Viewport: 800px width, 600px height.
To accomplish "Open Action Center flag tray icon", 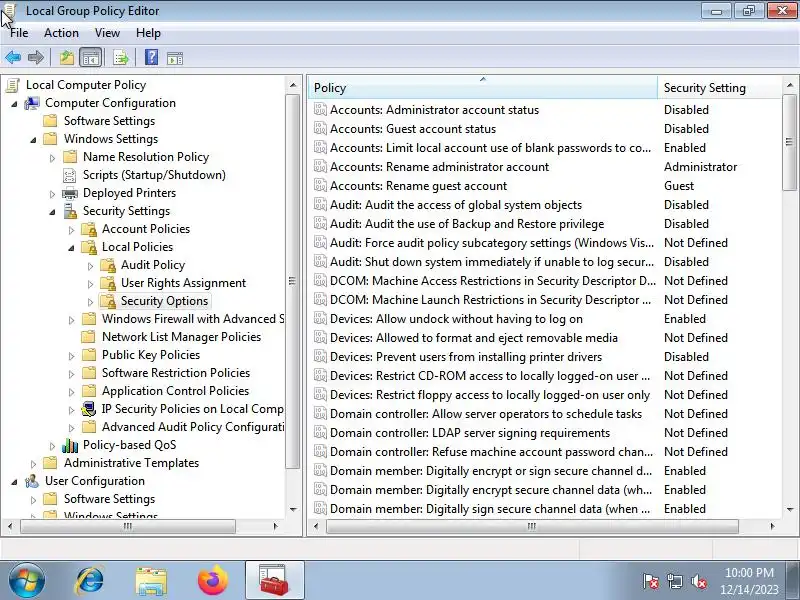I will (x=651, y=581).
